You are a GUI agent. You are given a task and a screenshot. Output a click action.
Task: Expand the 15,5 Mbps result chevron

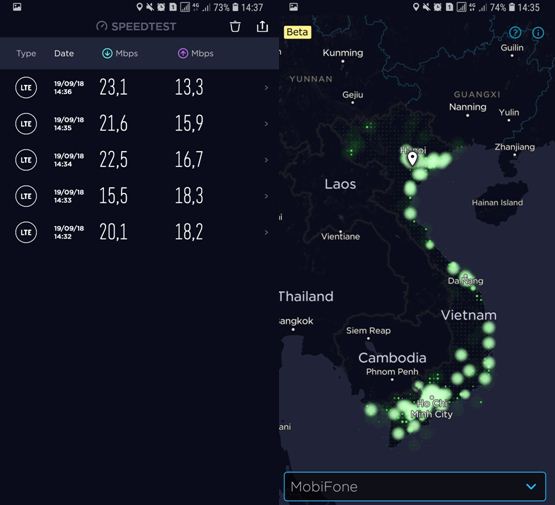click(267, 196)
